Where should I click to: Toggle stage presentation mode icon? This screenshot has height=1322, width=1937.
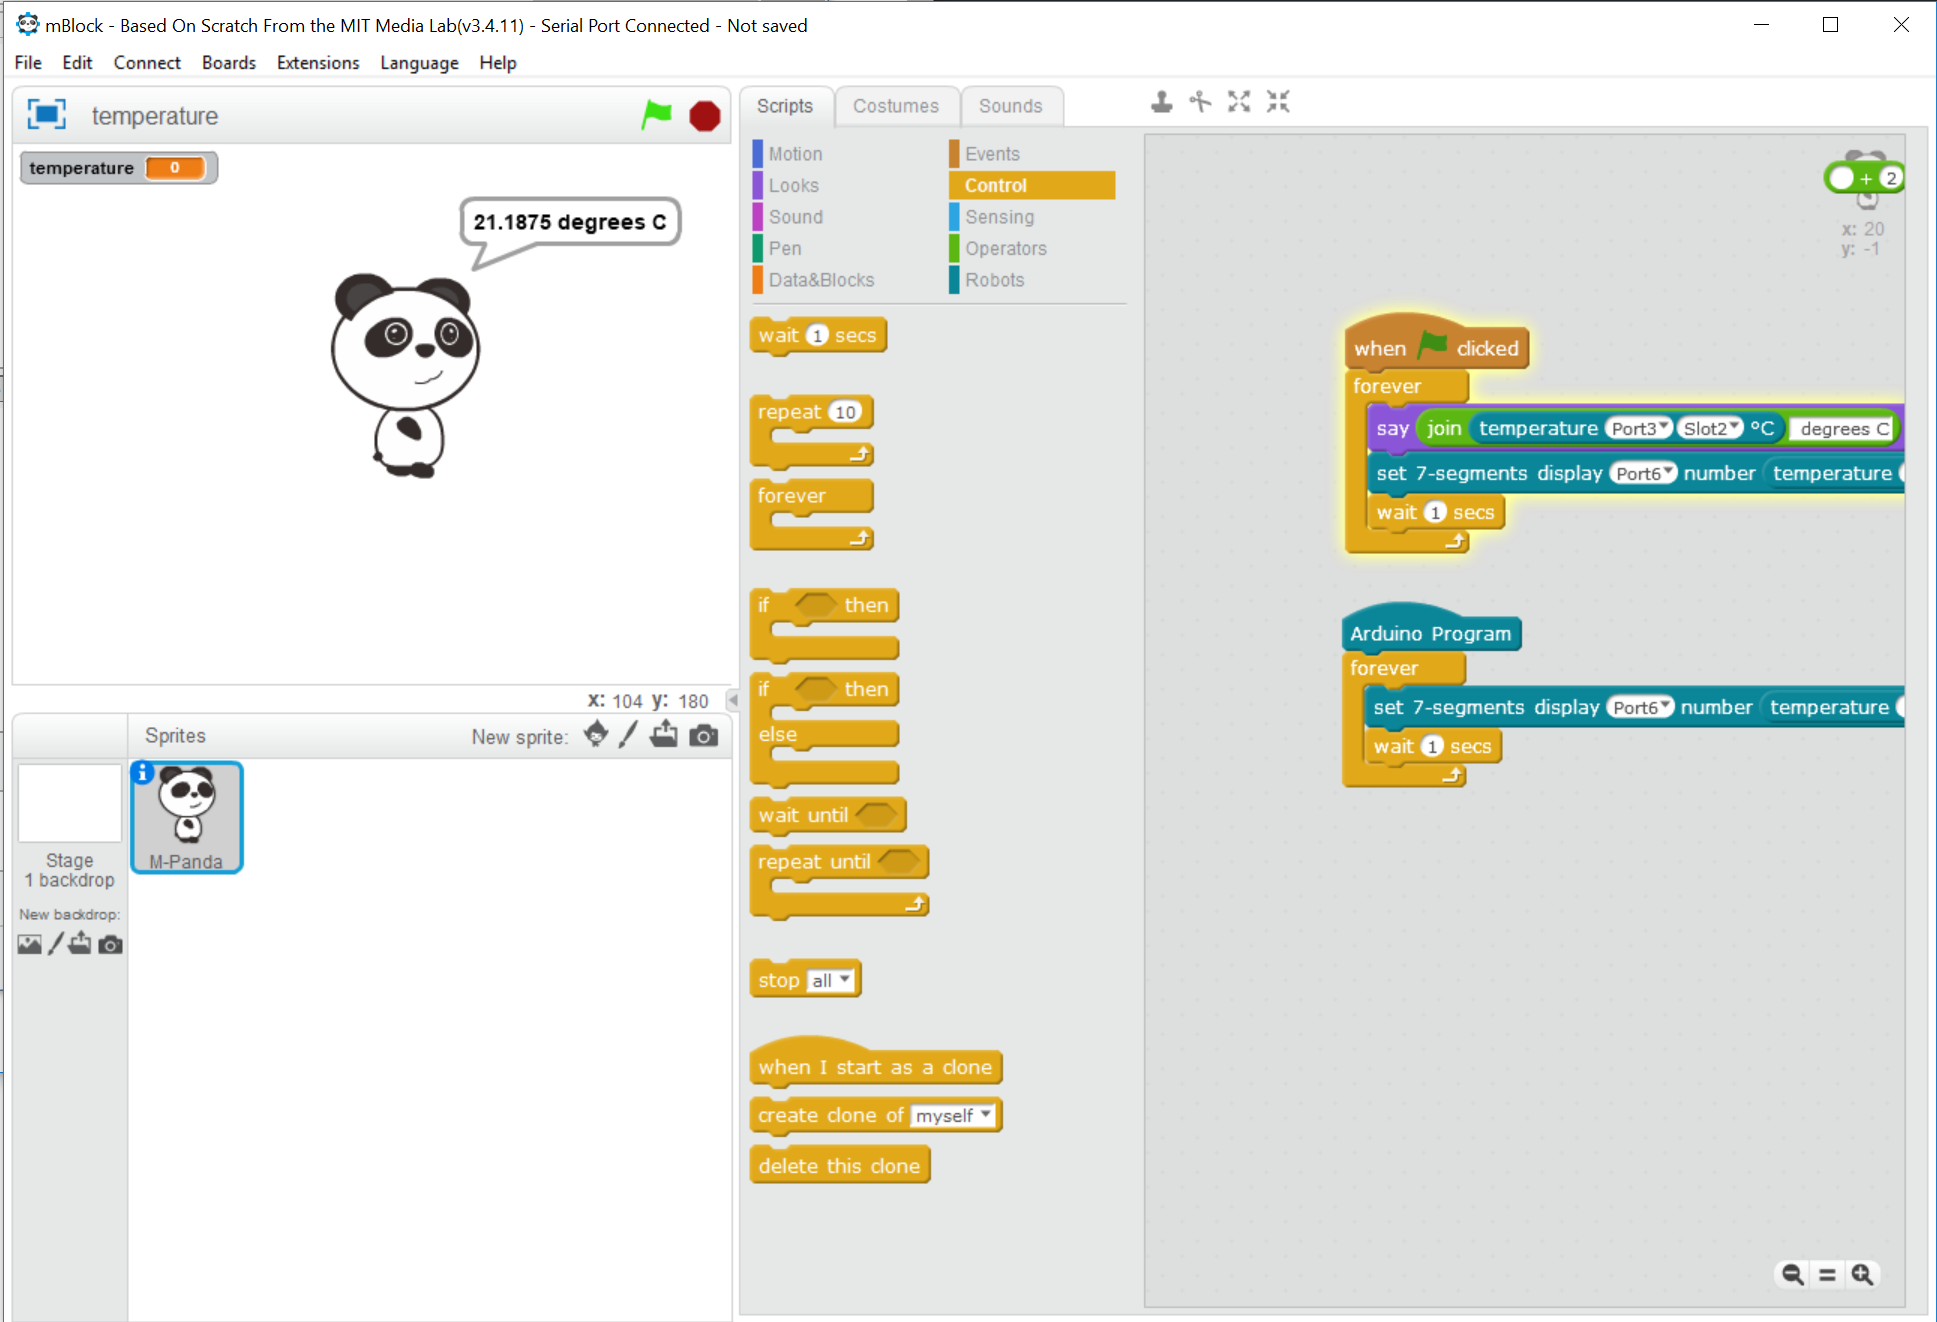46,115
